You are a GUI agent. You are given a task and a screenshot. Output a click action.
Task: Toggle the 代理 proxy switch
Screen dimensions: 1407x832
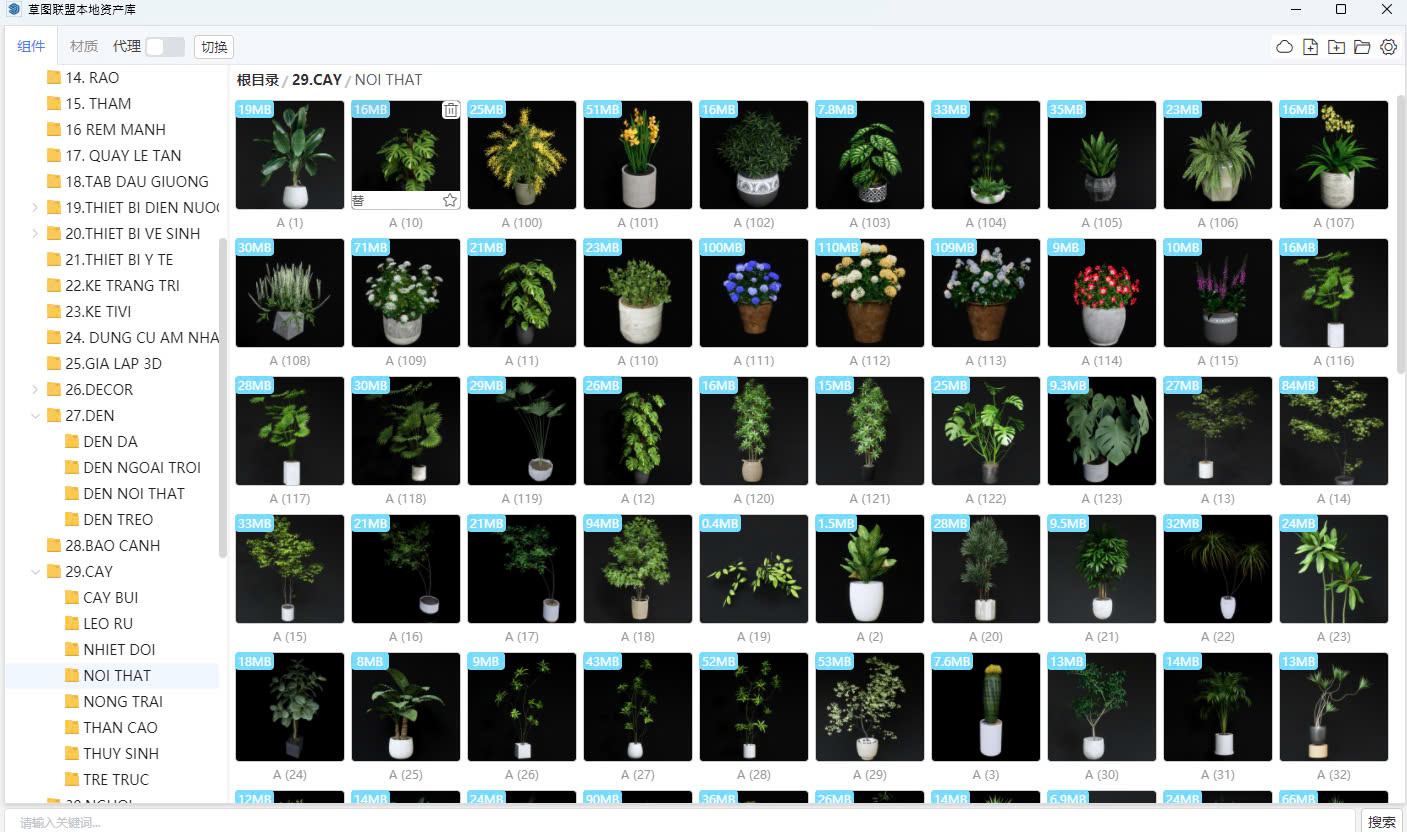pos(165,47)
